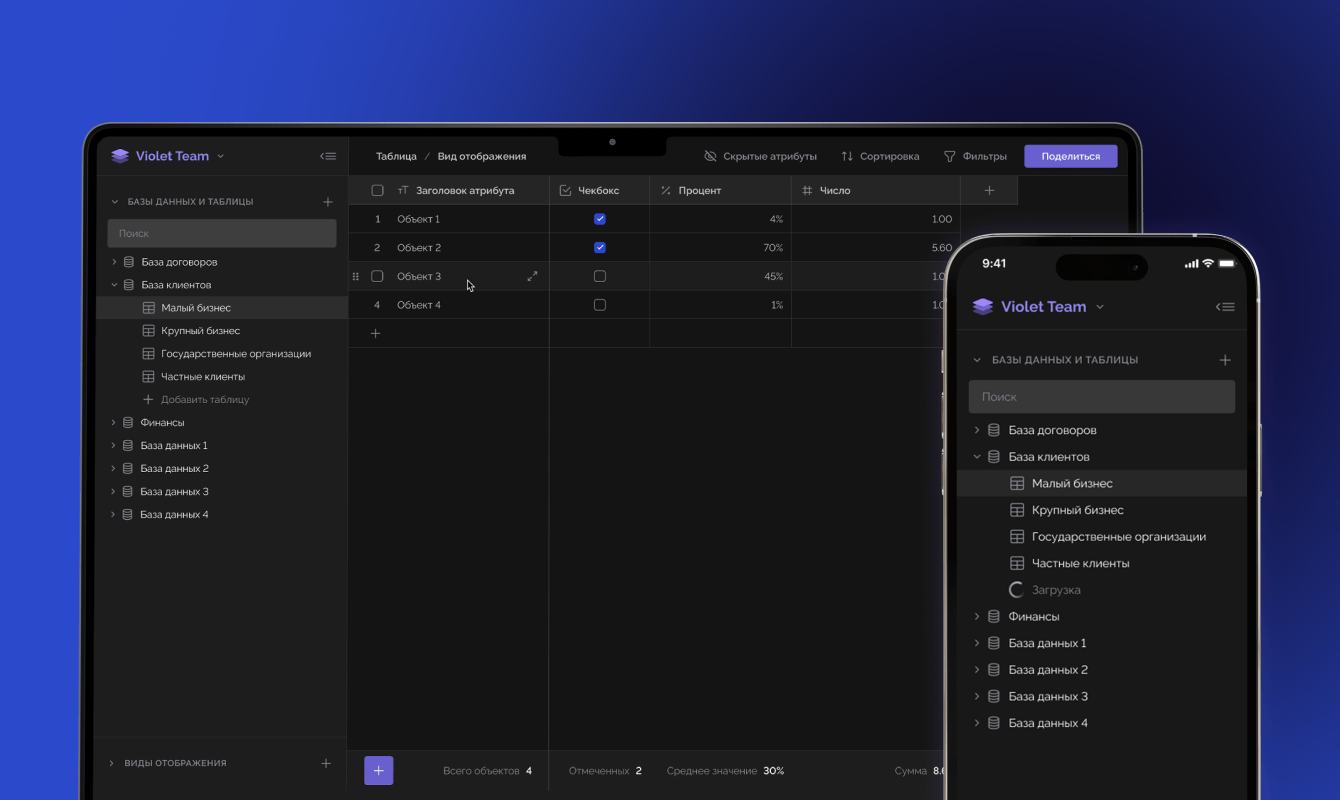Click База данных 3 database icon on laptop
Image resolution: width=1340 pixels, height=800 pixels.
[128, 492]
